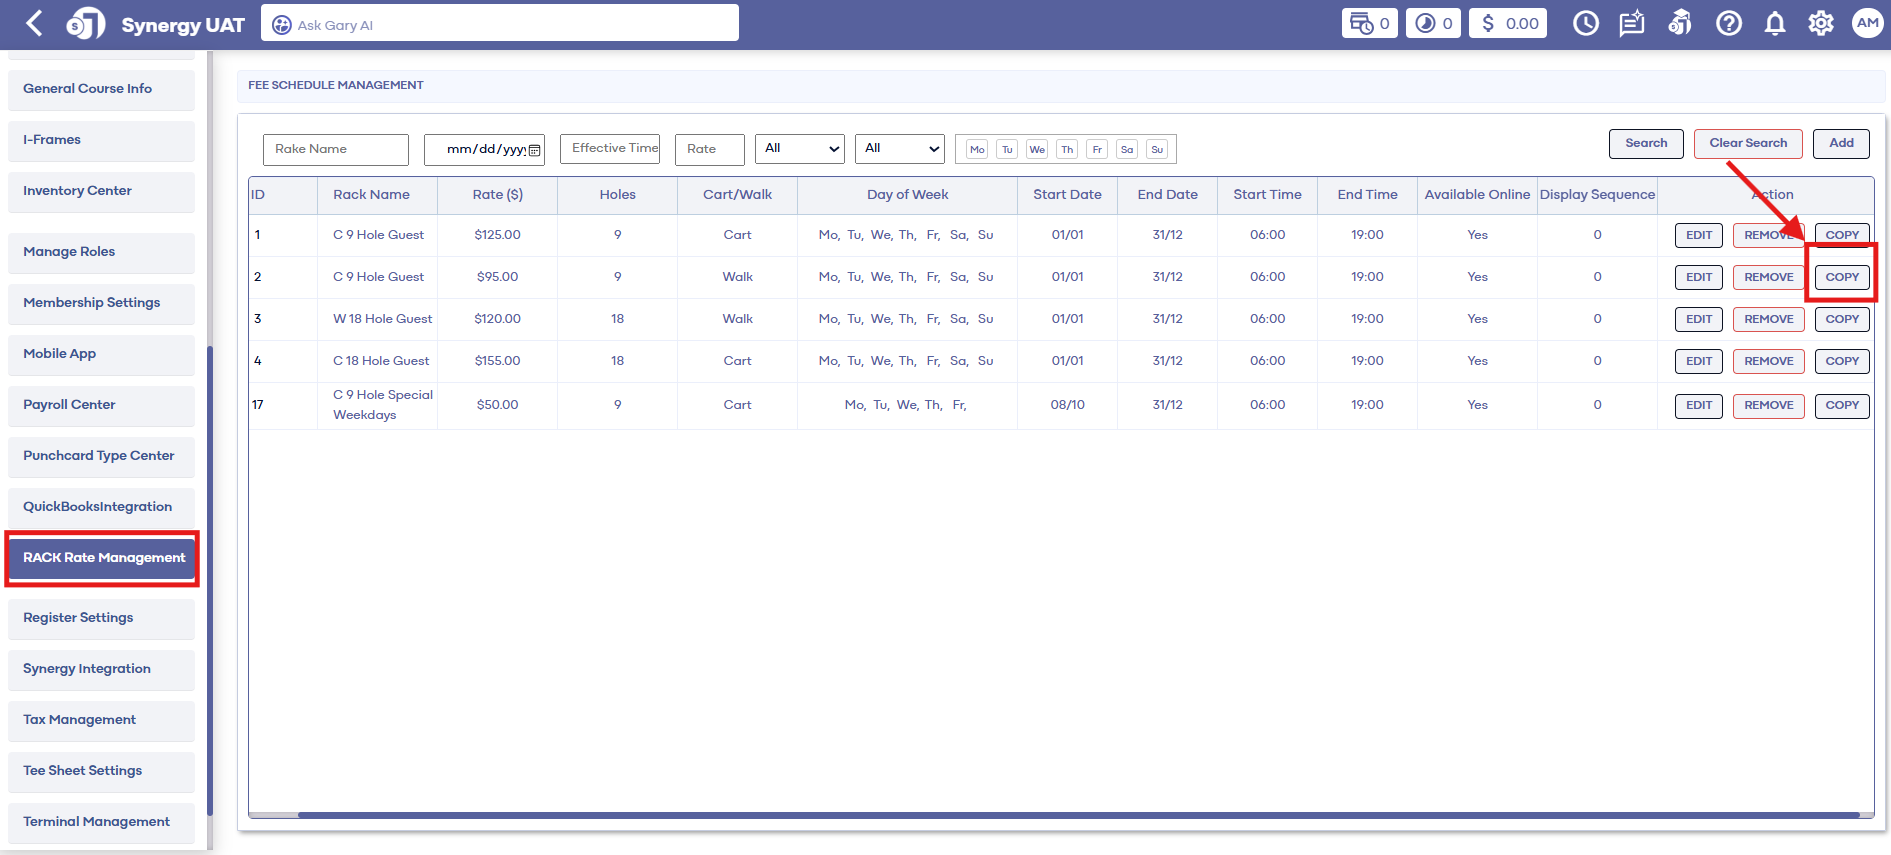Toggle the We day filter
Image resolution: width=1891 pixels, height=855 pixels.
pyautogui.click(x=1037, y=150)
